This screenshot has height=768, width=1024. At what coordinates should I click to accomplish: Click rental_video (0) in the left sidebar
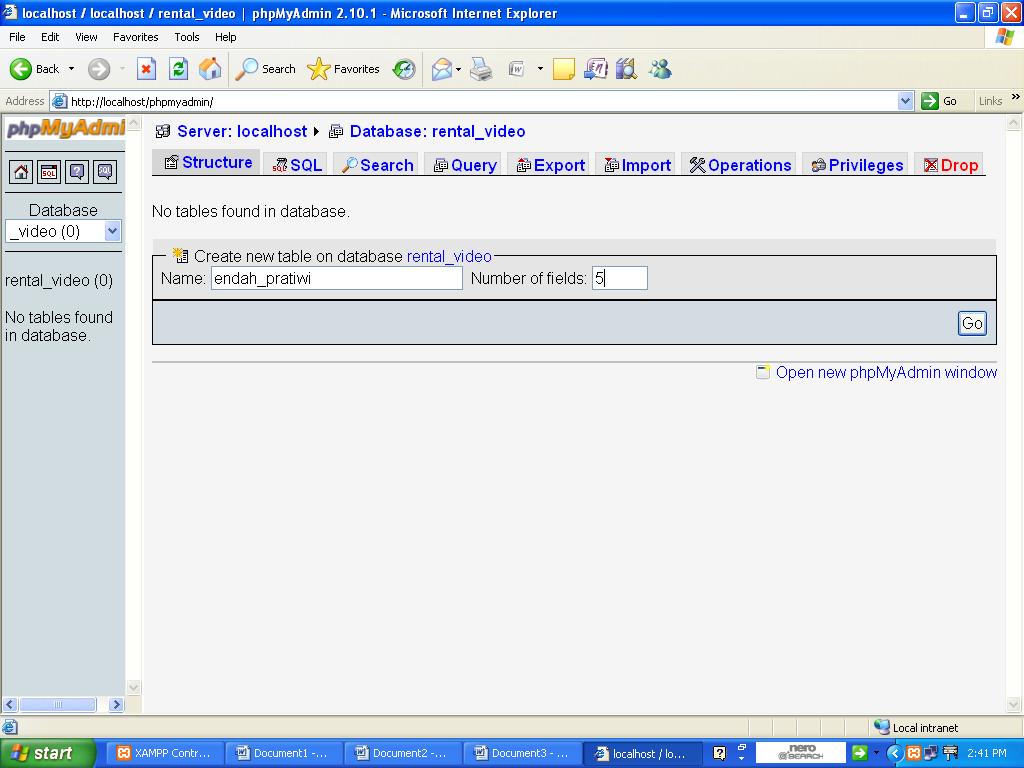point(59,281)
